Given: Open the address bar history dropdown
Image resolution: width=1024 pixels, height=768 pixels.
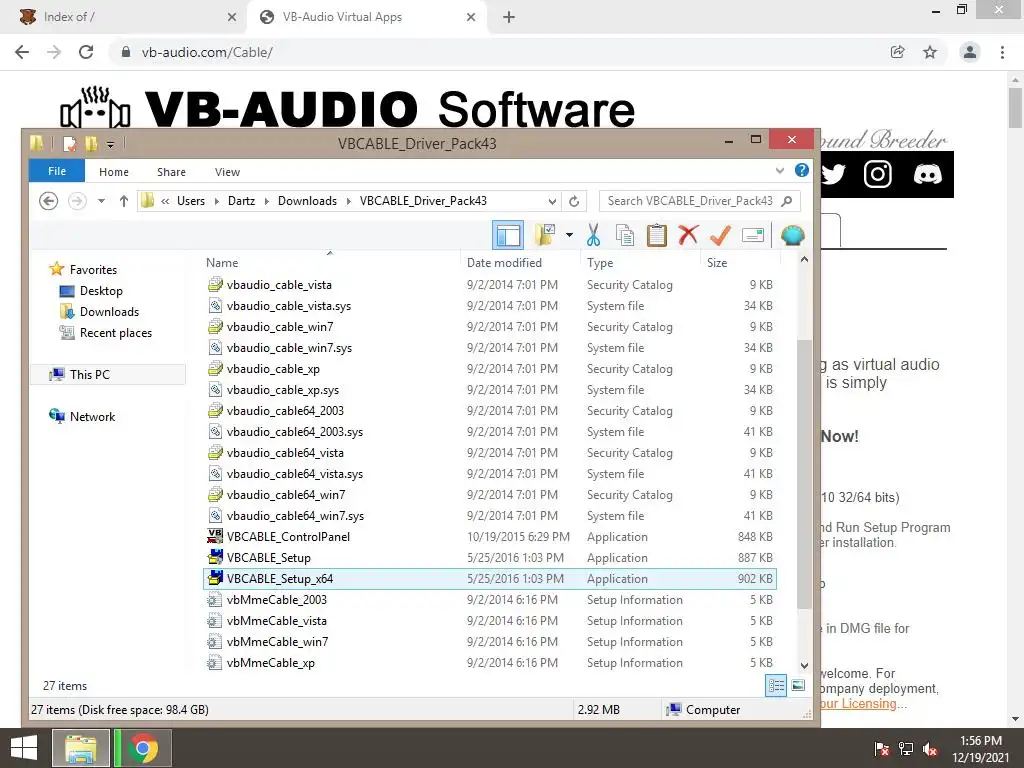Looking at the screenshot, I should coord(552,201).
